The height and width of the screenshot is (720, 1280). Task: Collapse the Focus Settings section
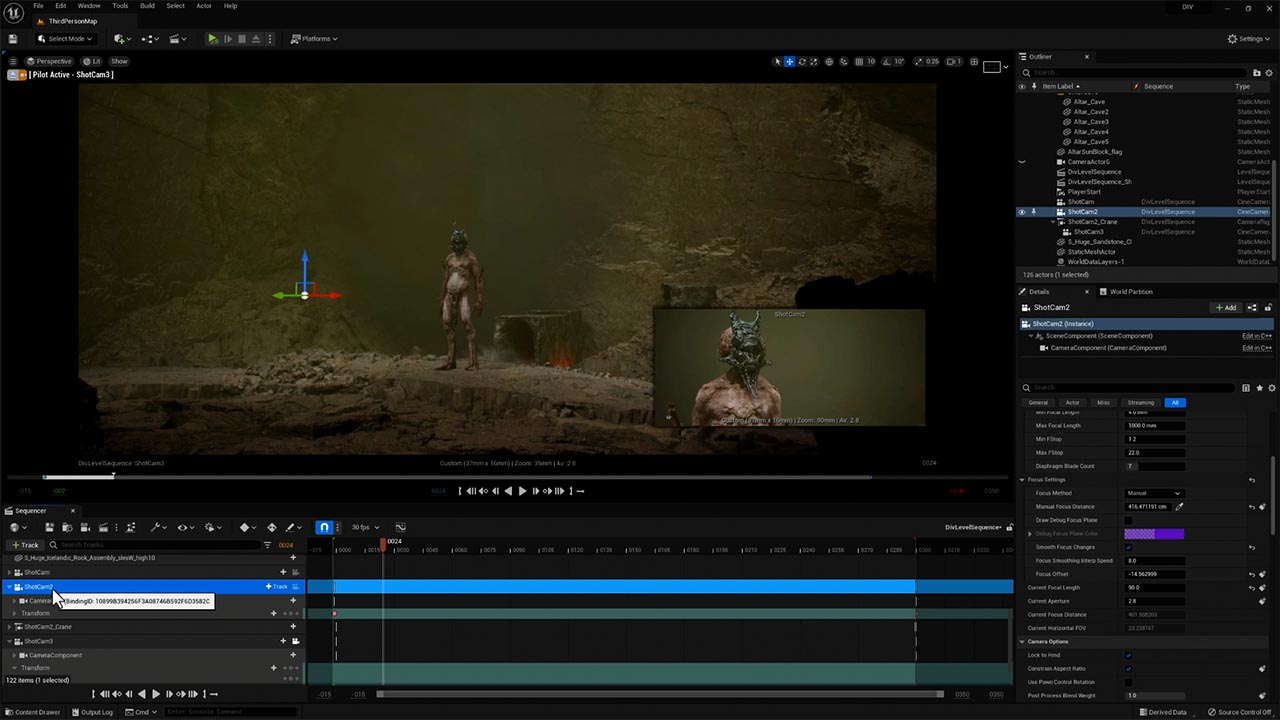pyautogui.click(x=1024, y=480)
